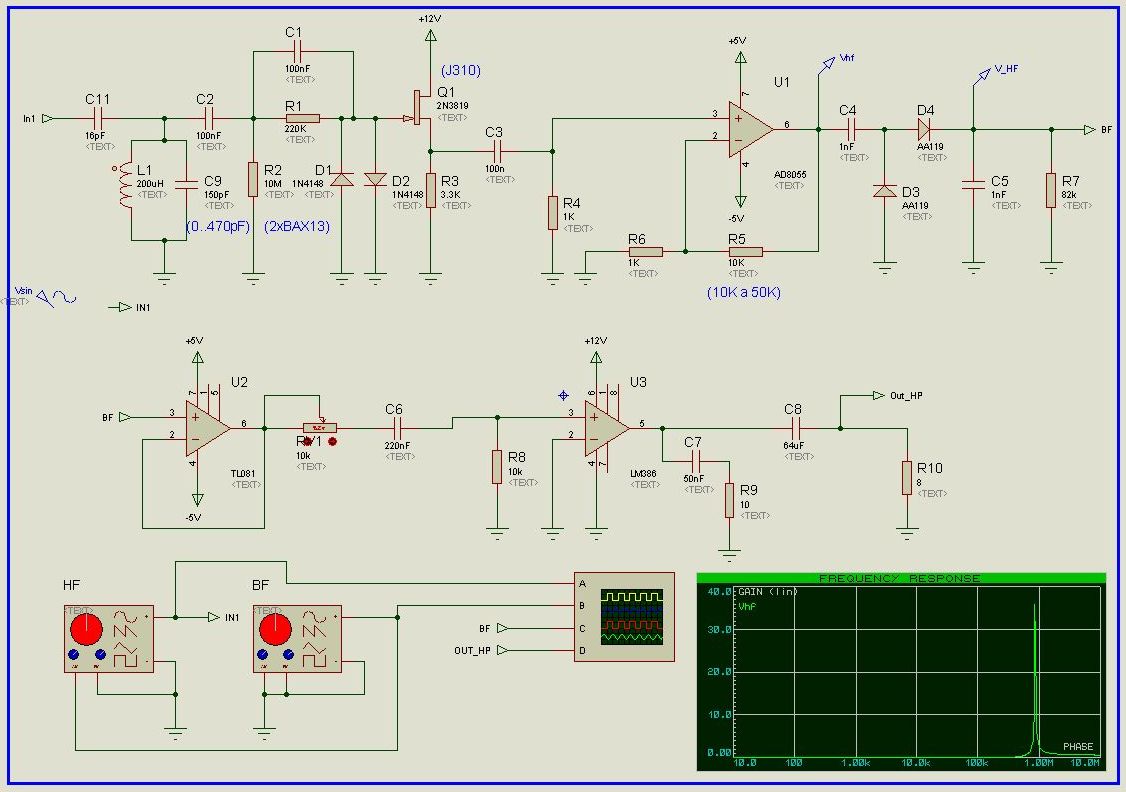
Task: Select resistor R2 10M symbol
Action: [x=253, y=180]
